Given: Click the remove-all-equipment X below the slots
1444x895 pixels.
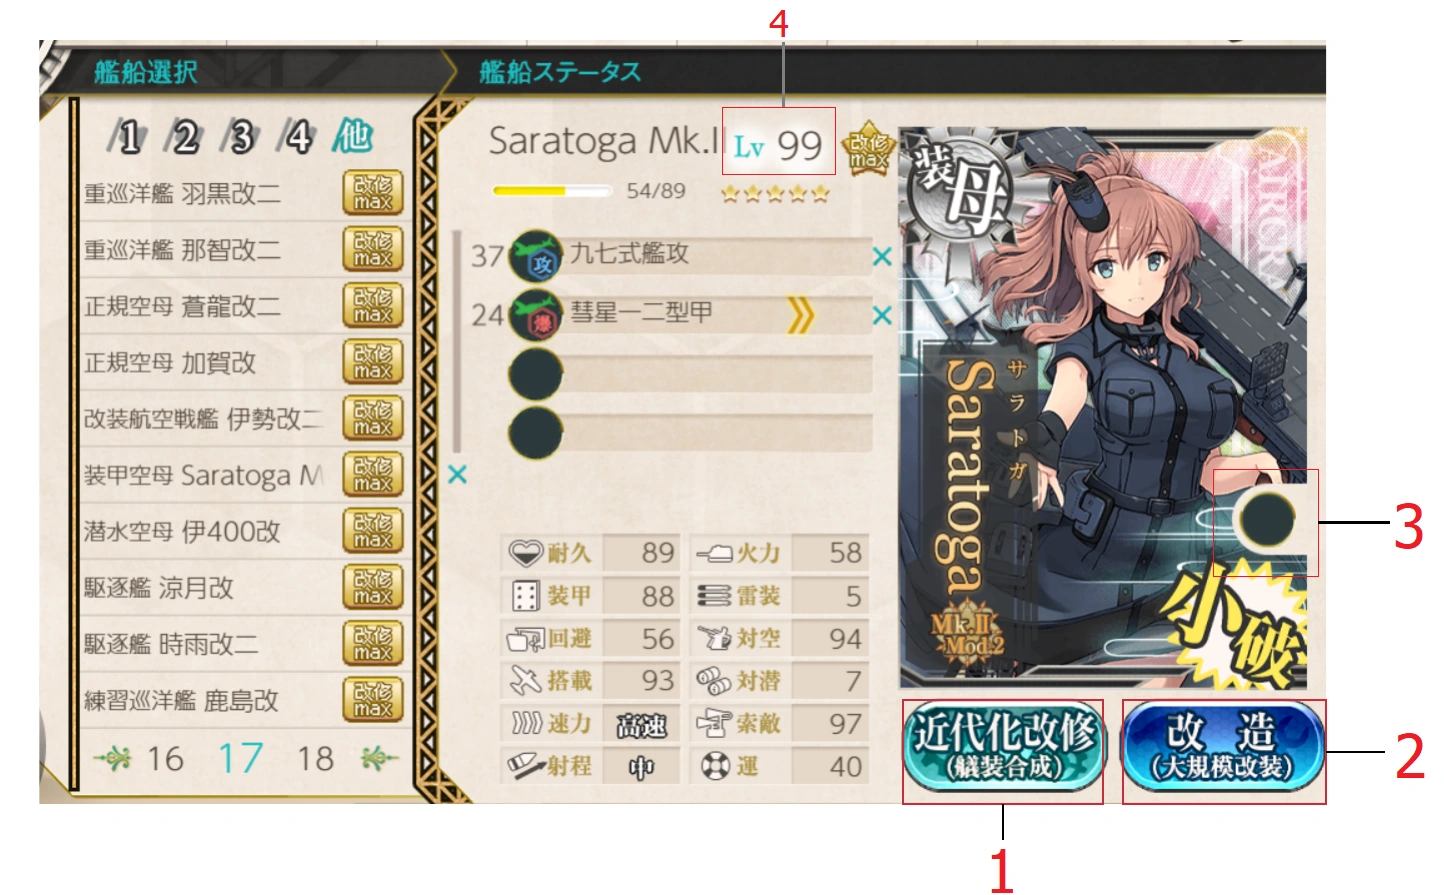Looking at the screenshot, I should pyautogui.click(x=457, y=474).
